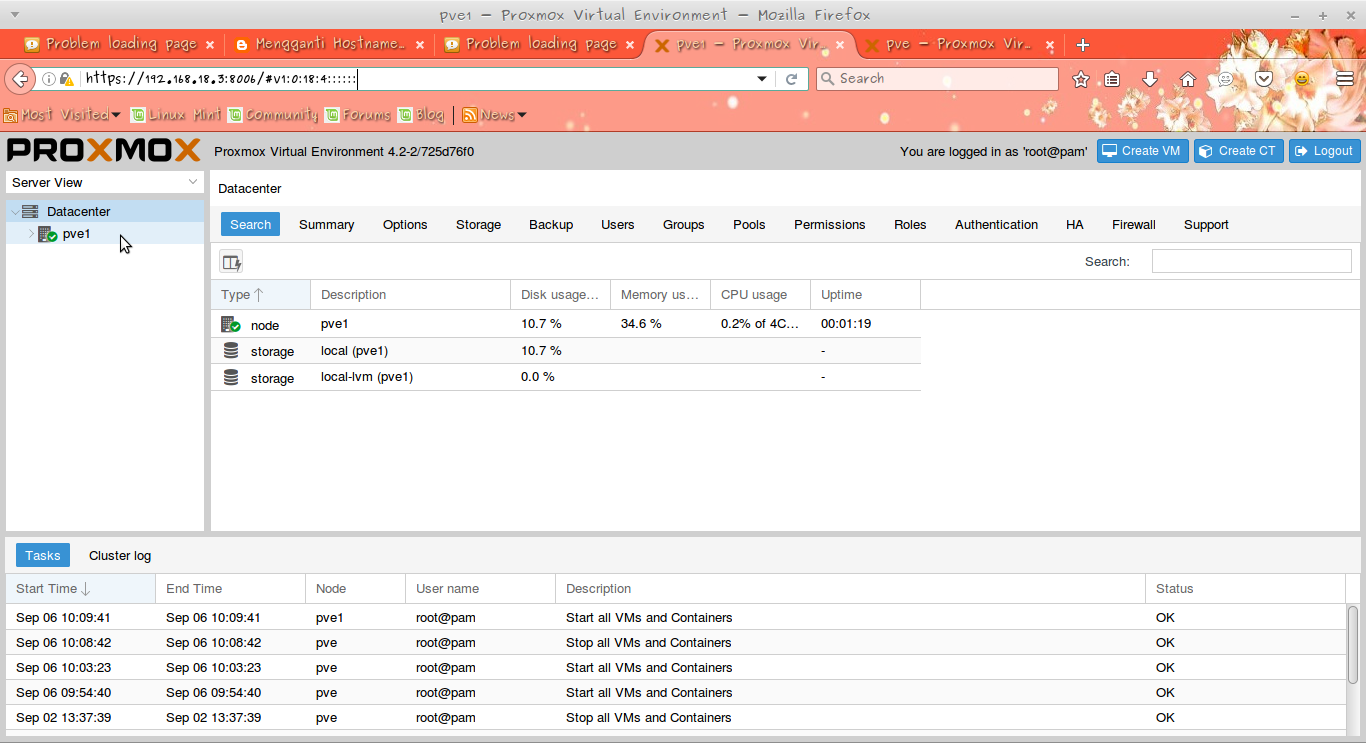Click the gray smiley chat icon in toolbar
The width and height of the screenshot is (1366, 743).
[1226, 79]
